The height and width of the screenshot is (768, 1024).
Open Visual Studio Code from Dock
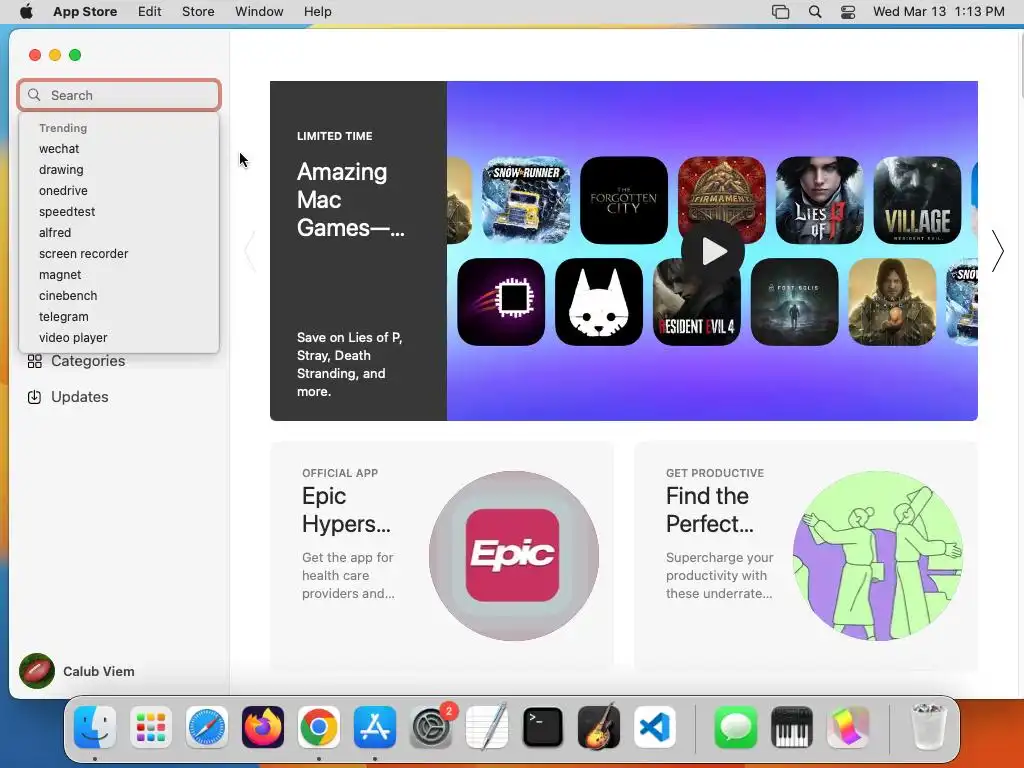pos(655,727)
